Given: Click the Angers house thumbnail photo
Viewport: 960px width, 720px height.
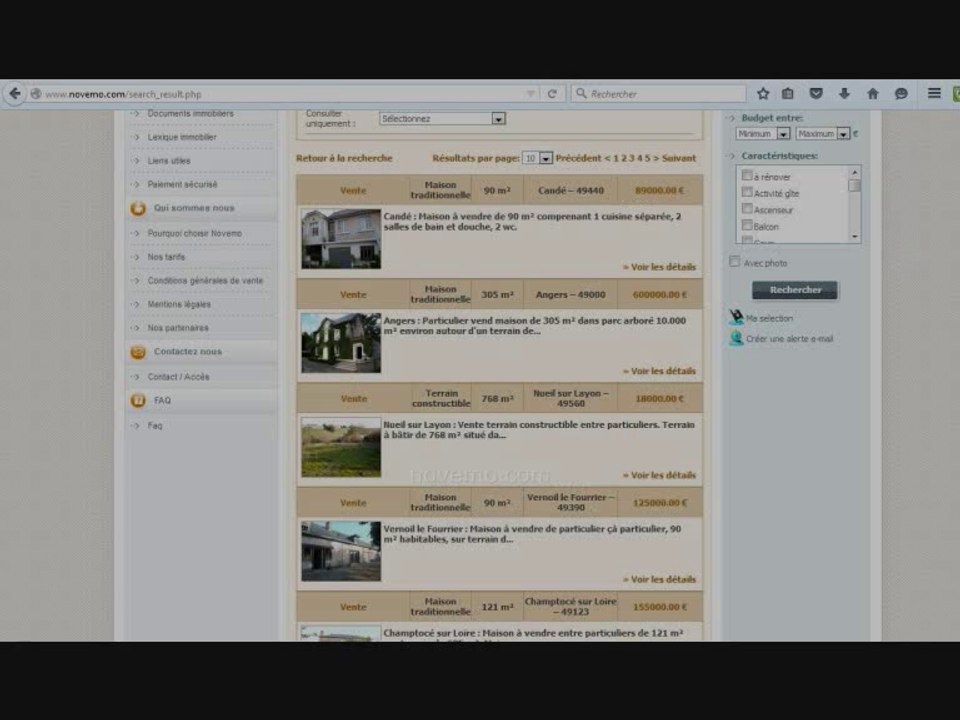Looking at the screenshot, I should tap(341, 343).
